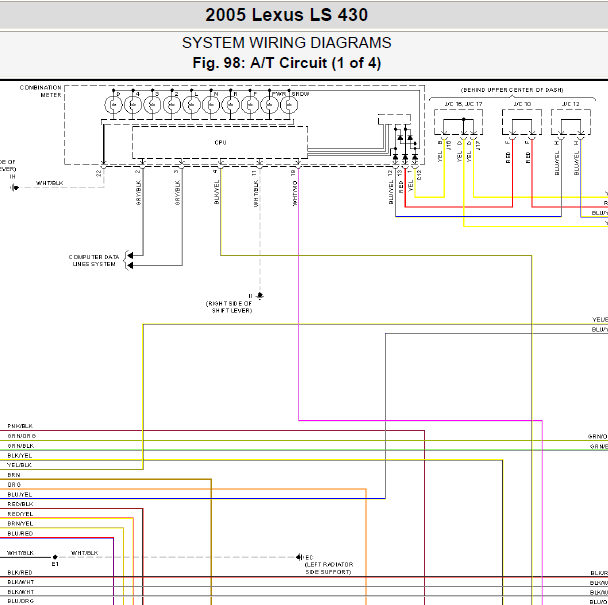This screenshot has width=608, height=605.
Task: Click the 'SYSTEM WIRING DIAGRAMS' title text
Action: point(287,43)
